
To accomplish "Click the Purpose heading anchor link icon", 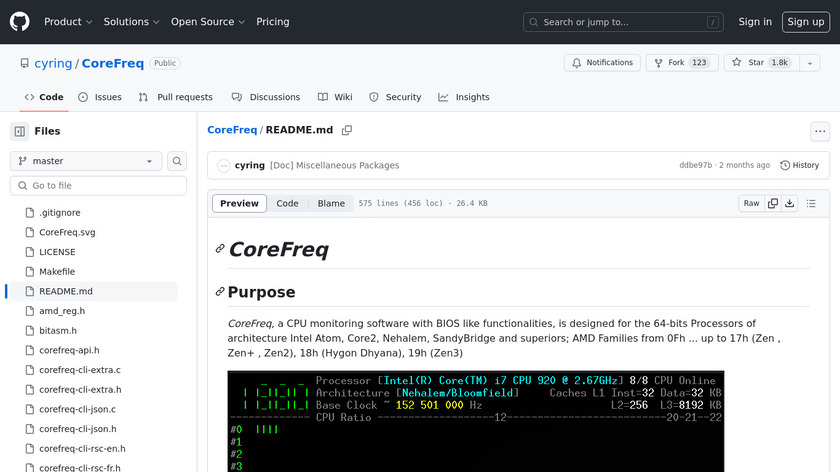I will (220, 291).
